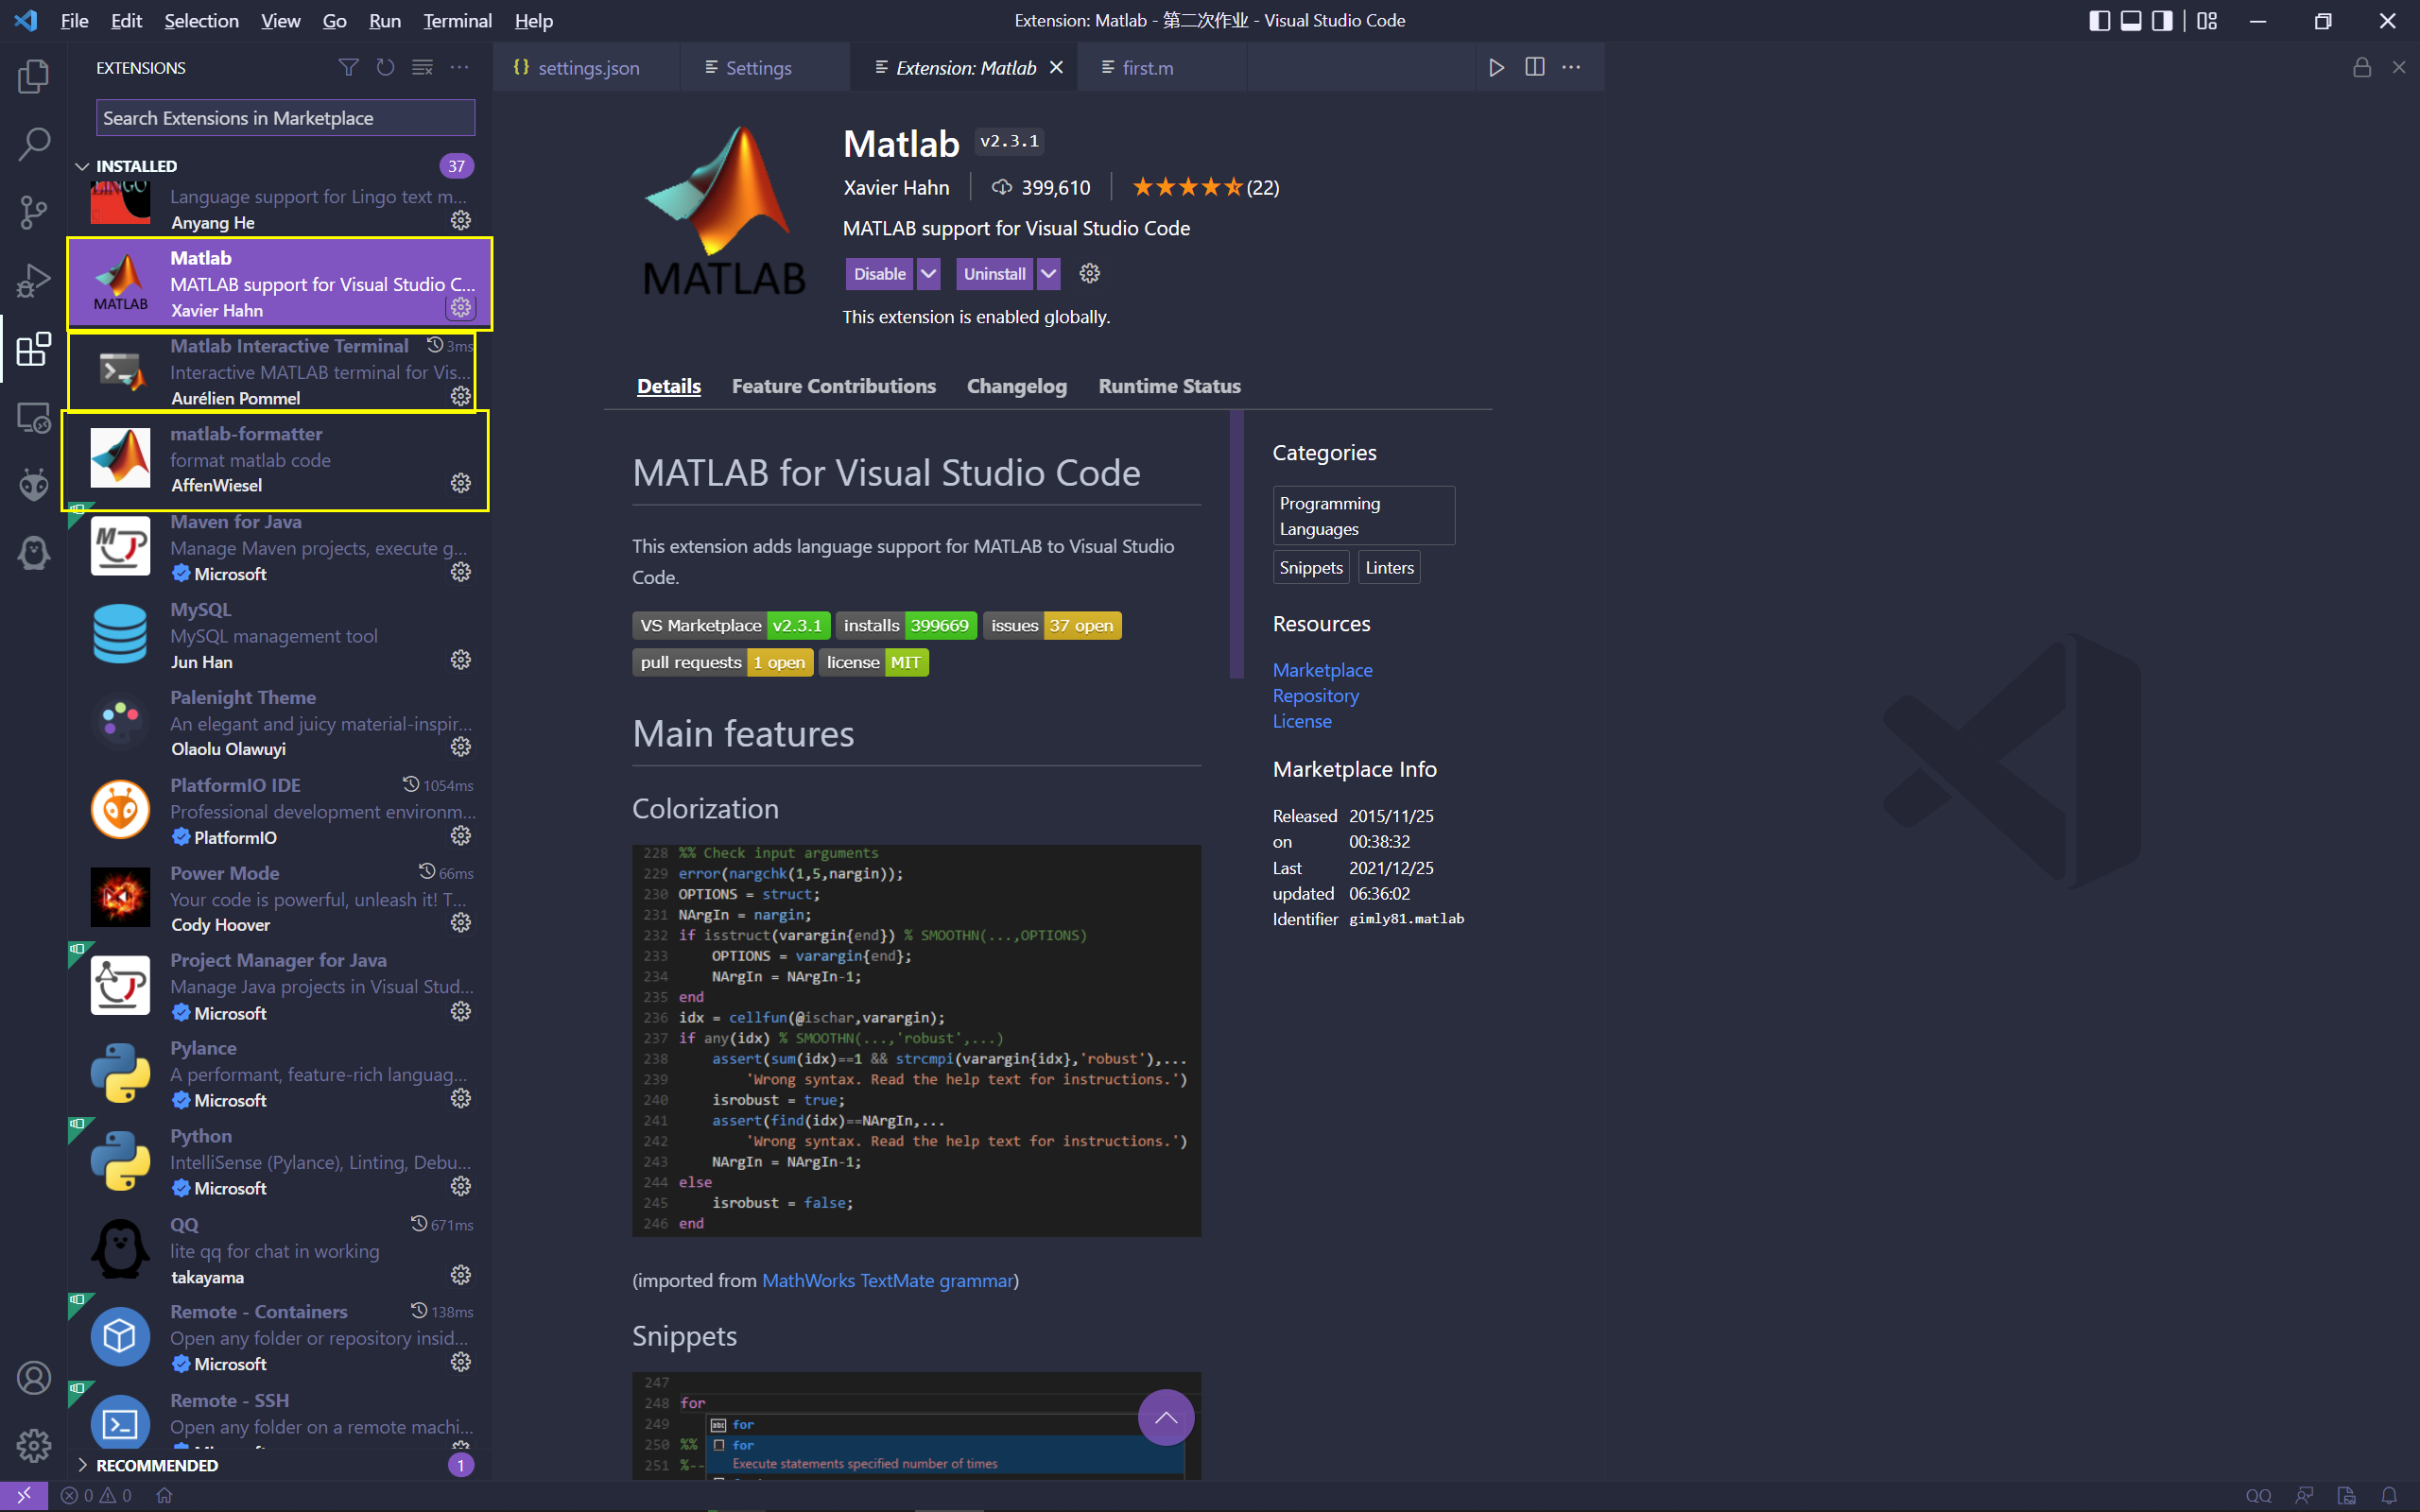Image resolution: width=2420 pixels, height=1512 pixels.
Task: Click the Accounts icon
Action: point(33,1378)
